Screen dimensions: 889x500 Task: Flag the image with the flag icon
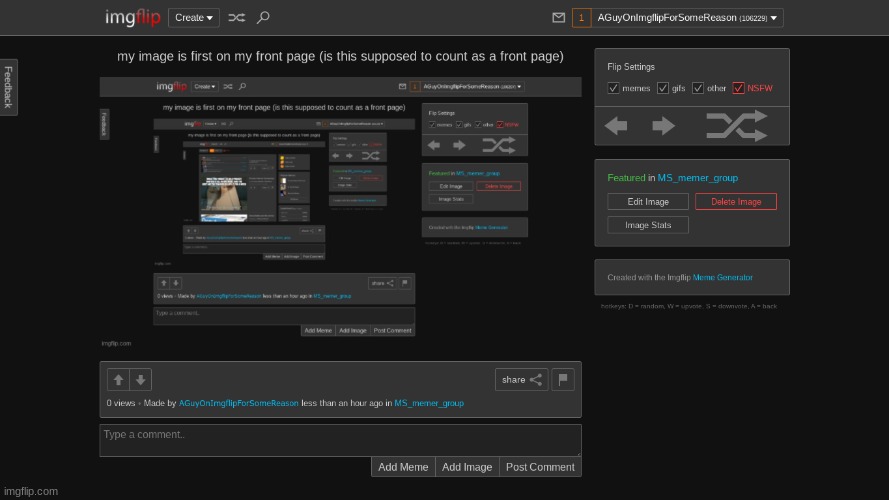[x=563, y=380]
